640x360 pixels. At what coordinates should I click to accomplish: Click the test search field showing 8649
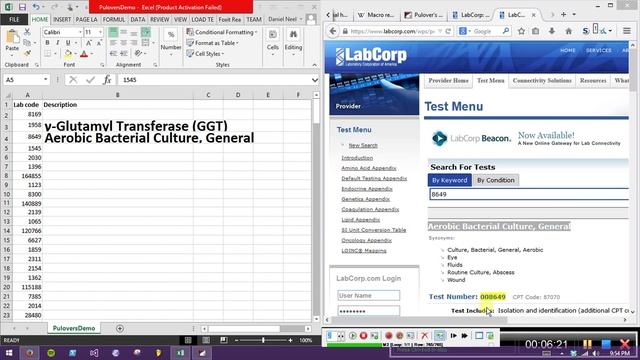tap(529, 194)
